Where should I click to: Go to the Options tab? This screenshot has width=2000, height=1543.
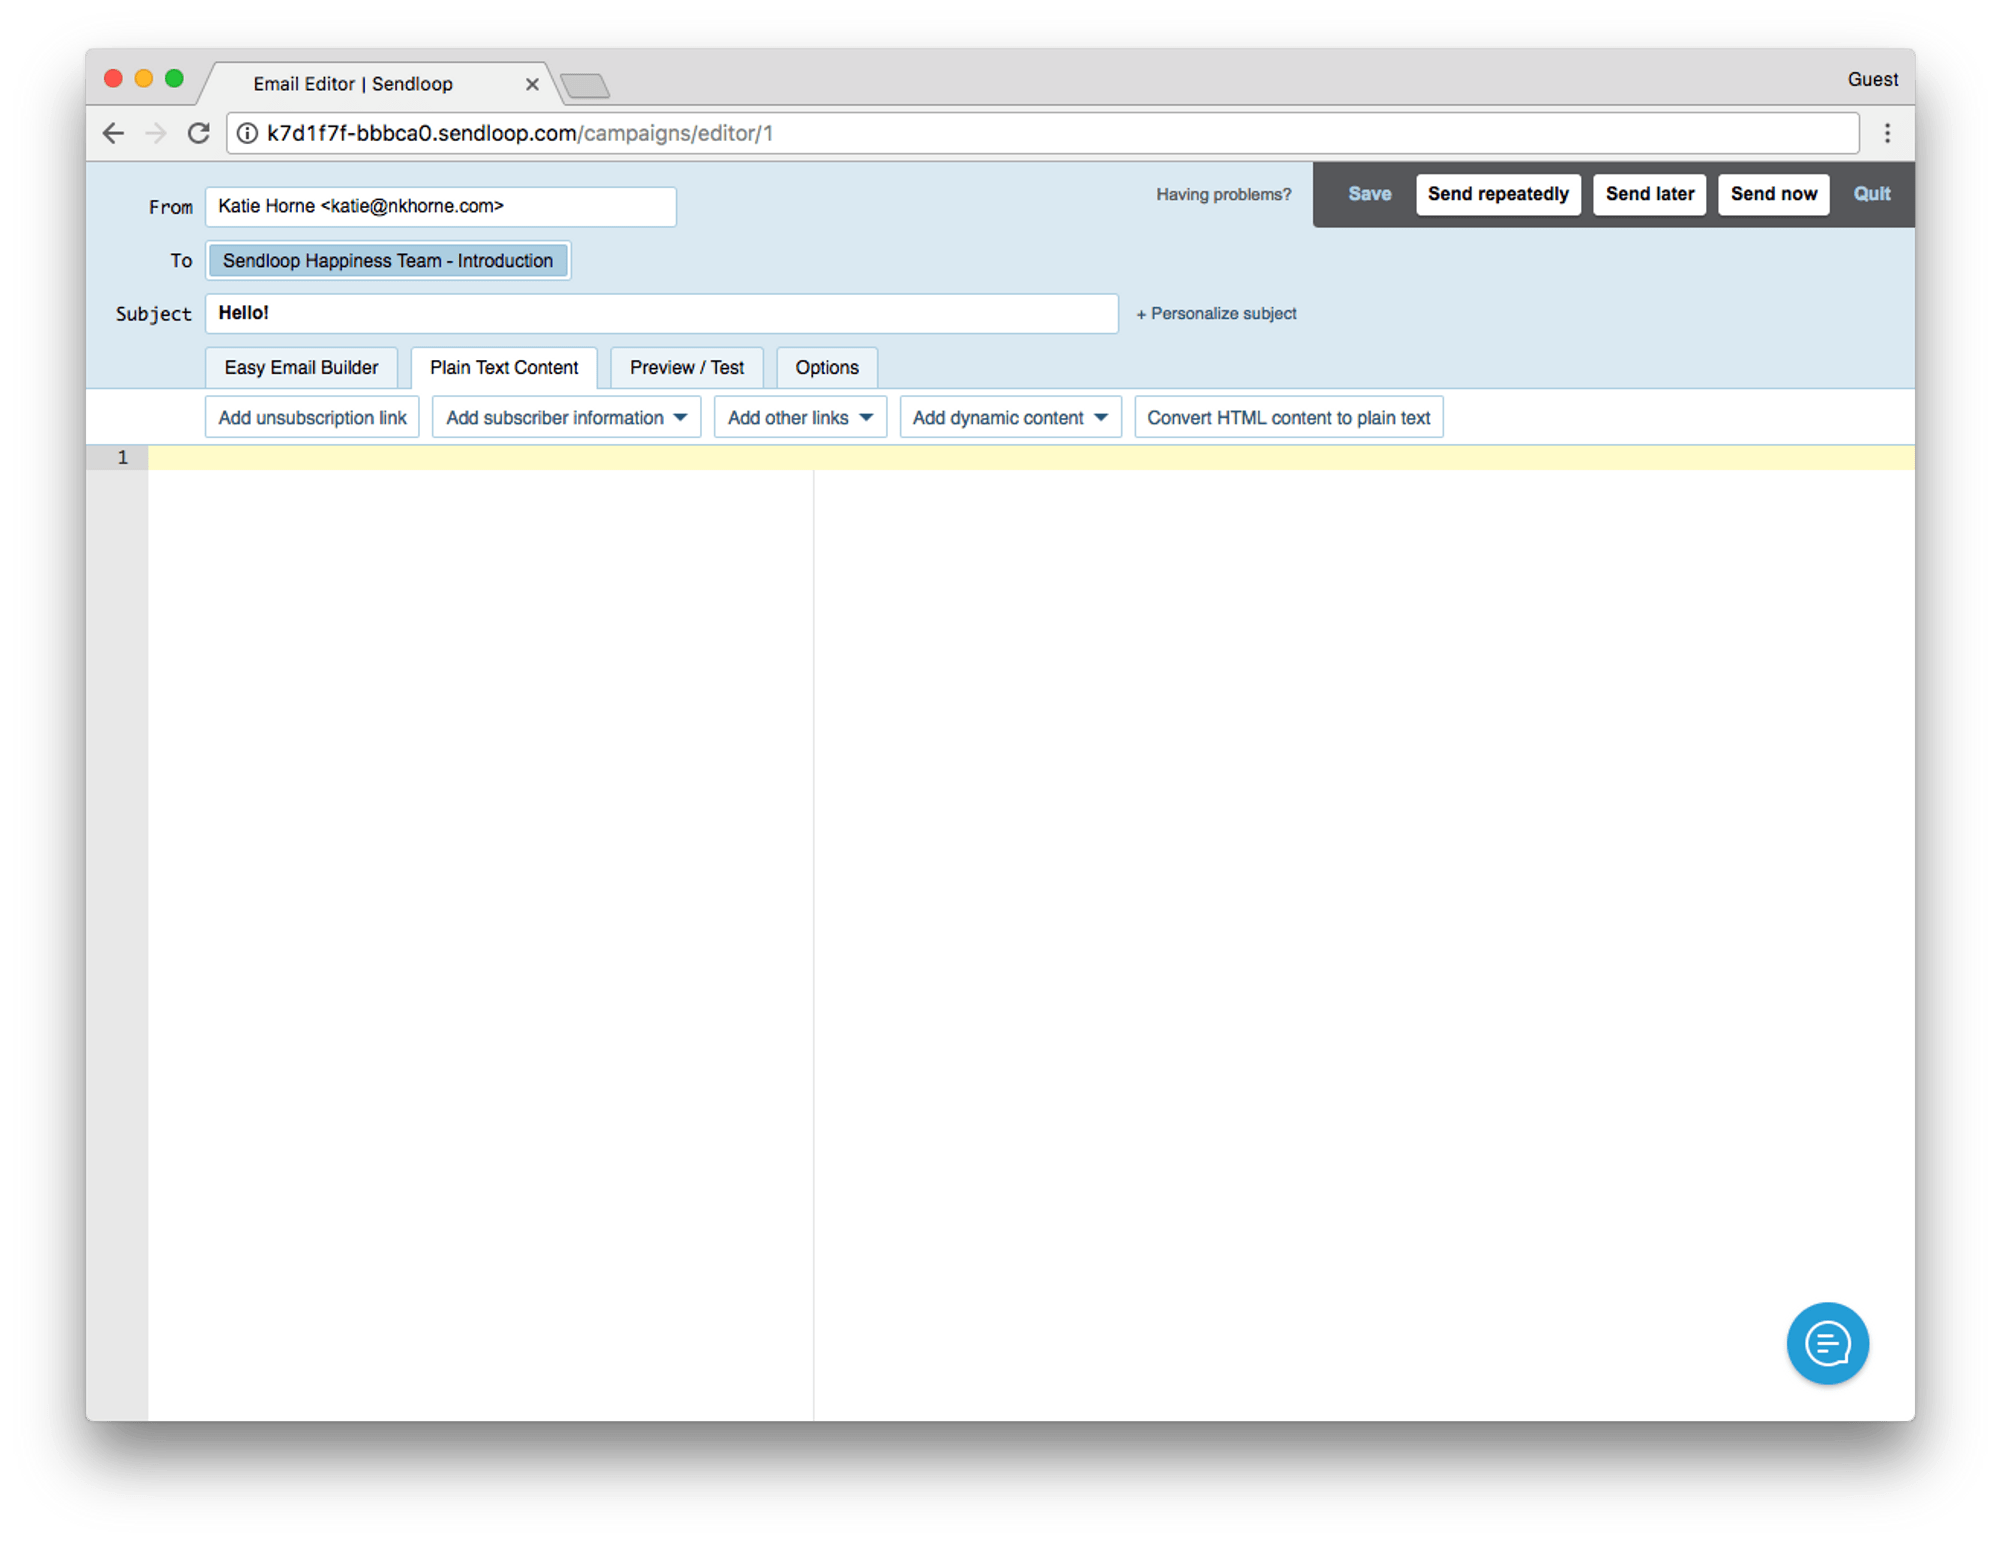coord(826,367)
